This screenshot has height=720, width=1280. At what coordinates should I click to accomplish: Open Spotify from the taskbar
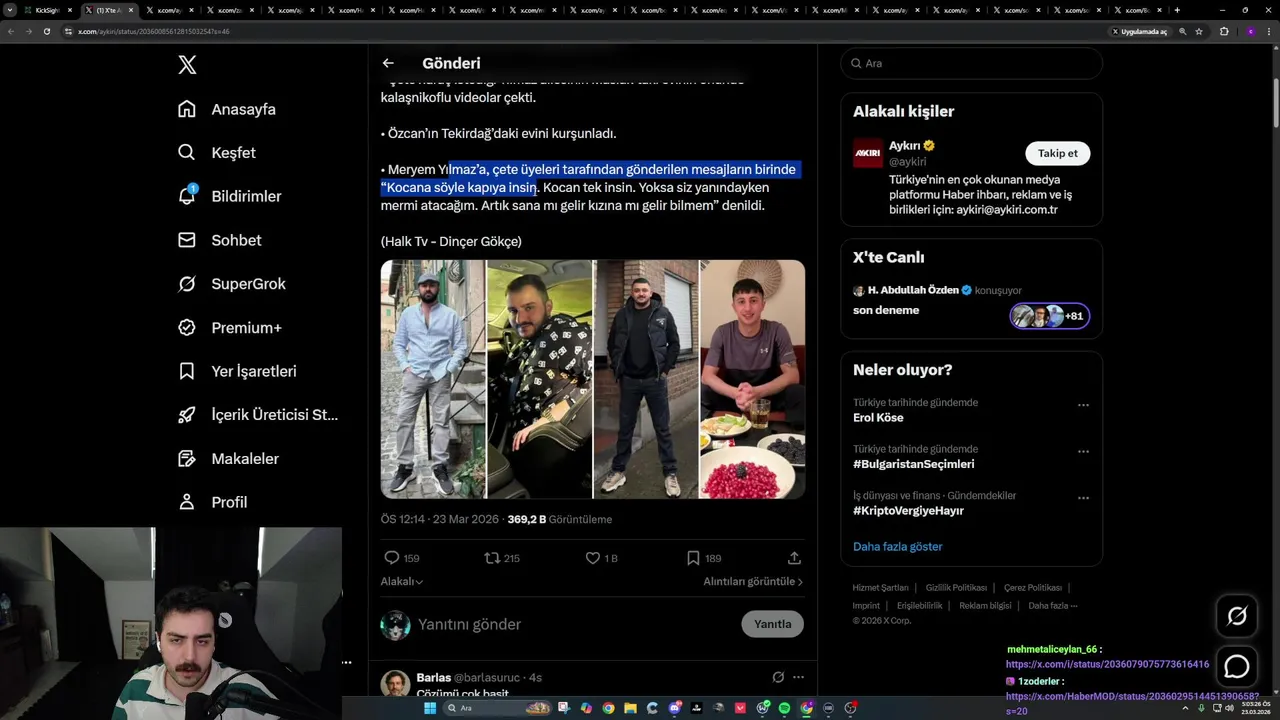(784, 708)
